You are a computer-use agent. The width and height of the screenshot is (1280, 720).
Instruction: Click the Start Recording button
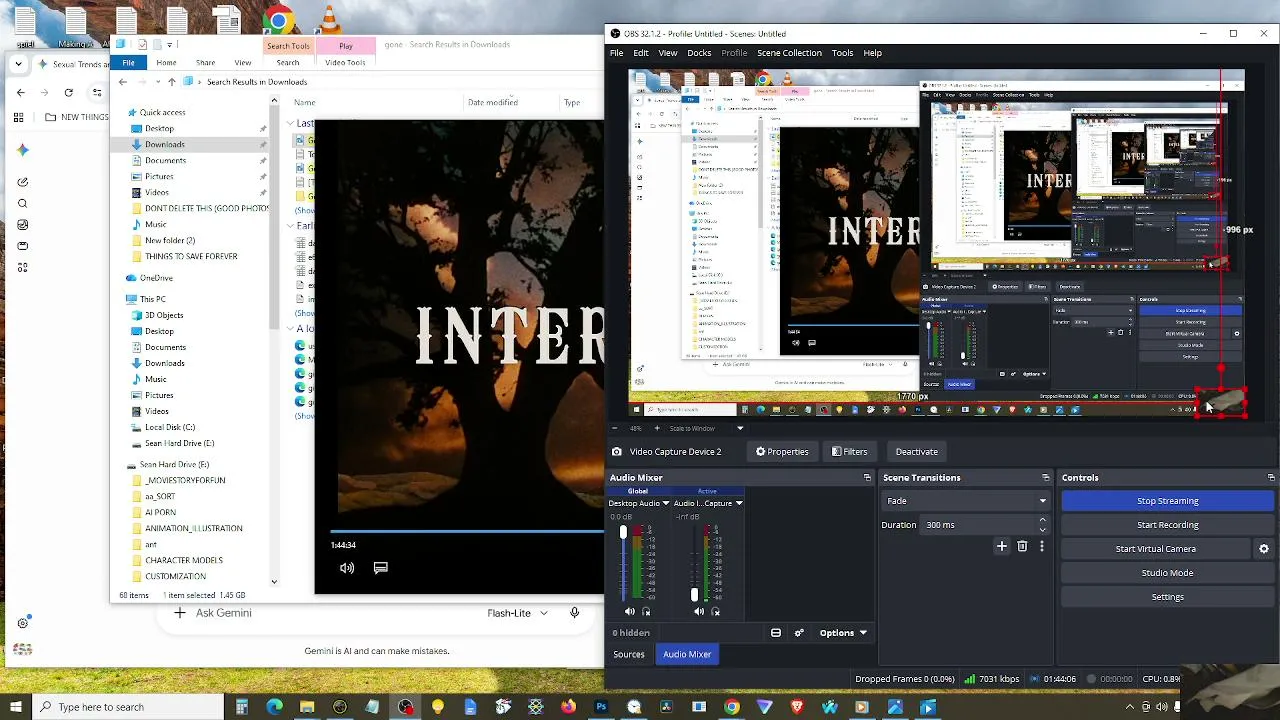tap(1168, 525)
